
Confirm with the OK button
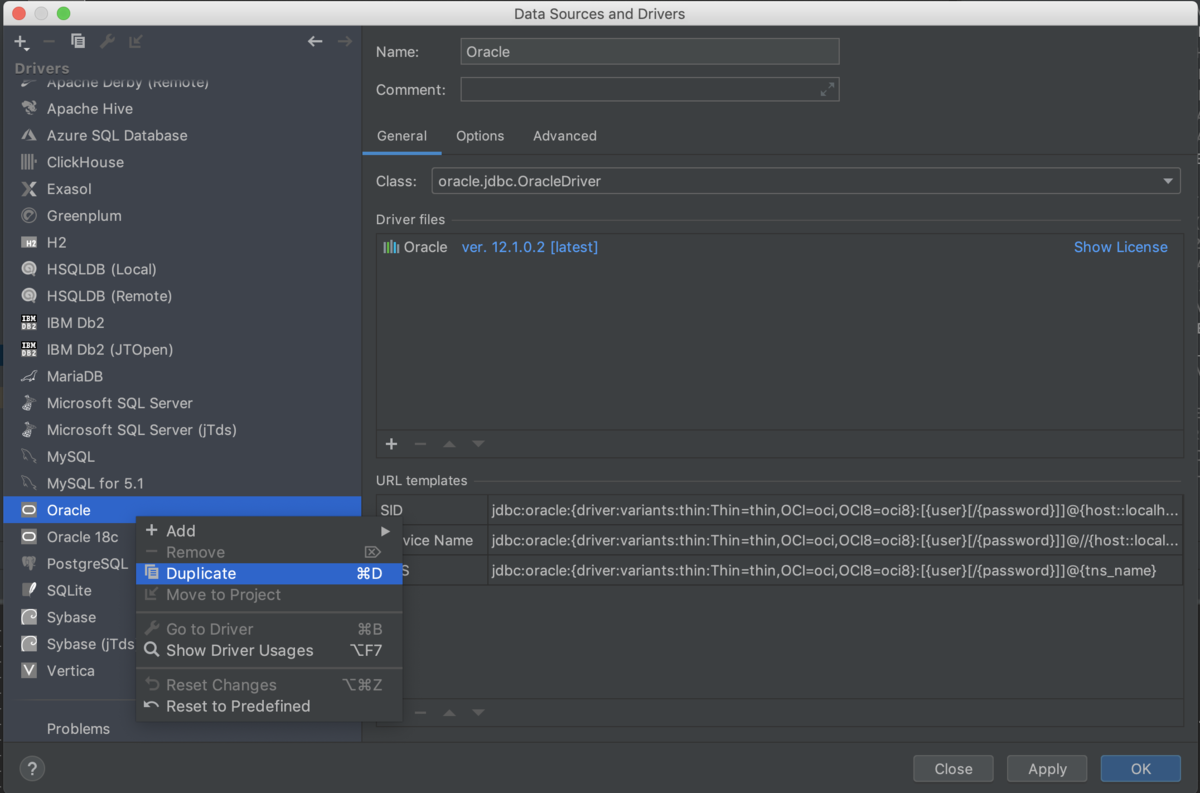point(1141,769)
